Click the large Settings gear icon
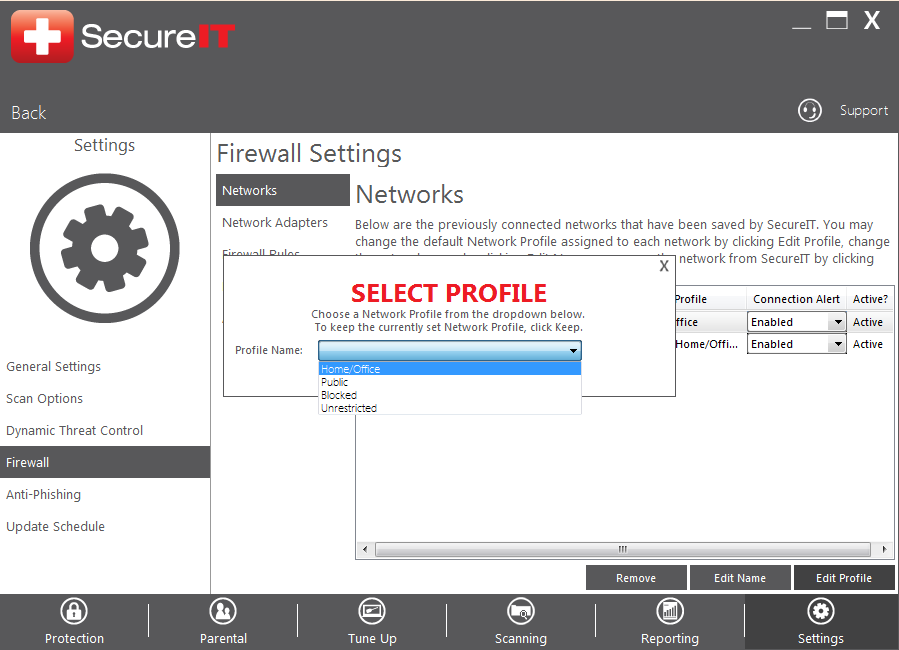899x650 pixels. (104, 248)
